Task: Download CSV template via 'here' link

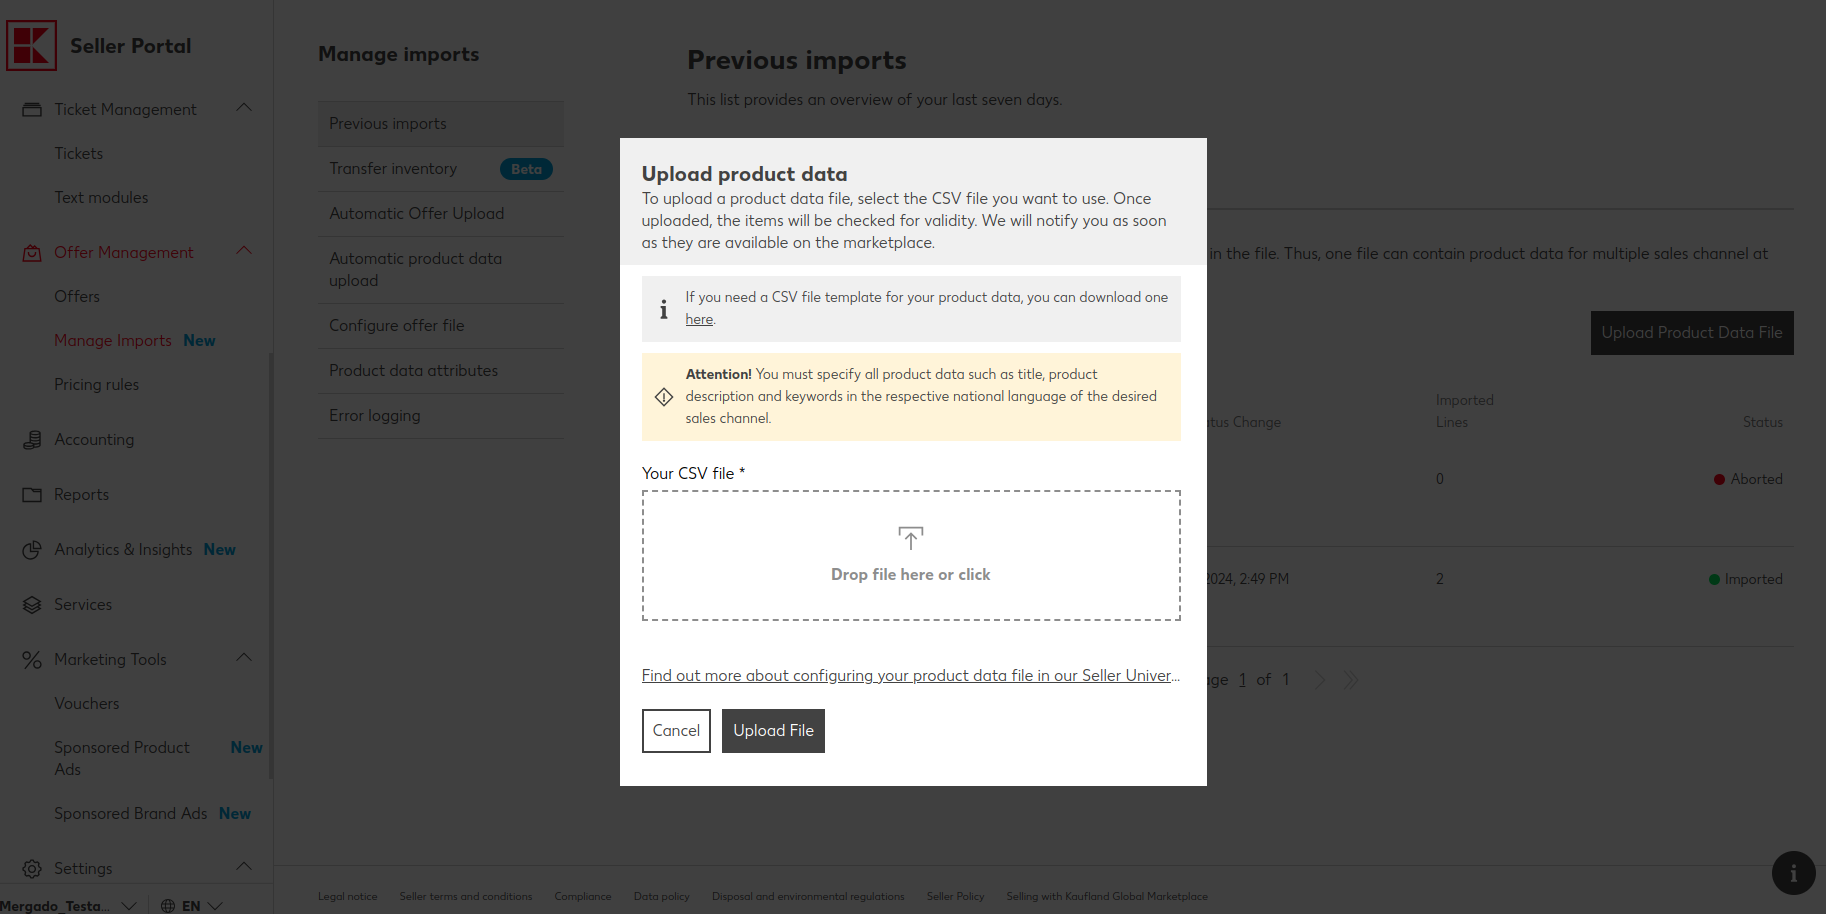Action: [699, 320]
